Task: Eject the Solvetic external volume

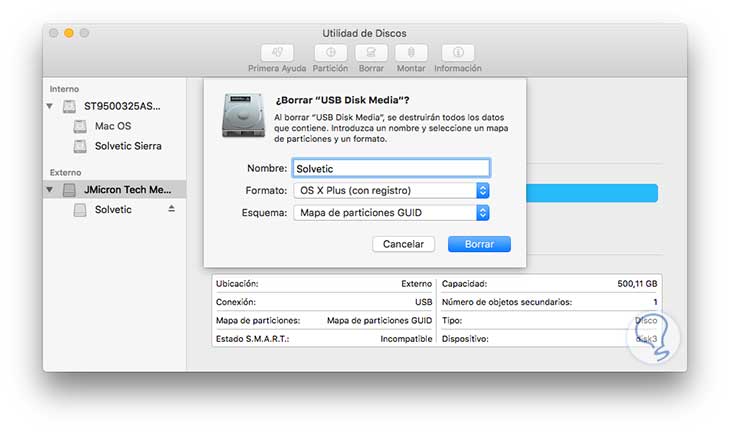Action: (172, 209)
